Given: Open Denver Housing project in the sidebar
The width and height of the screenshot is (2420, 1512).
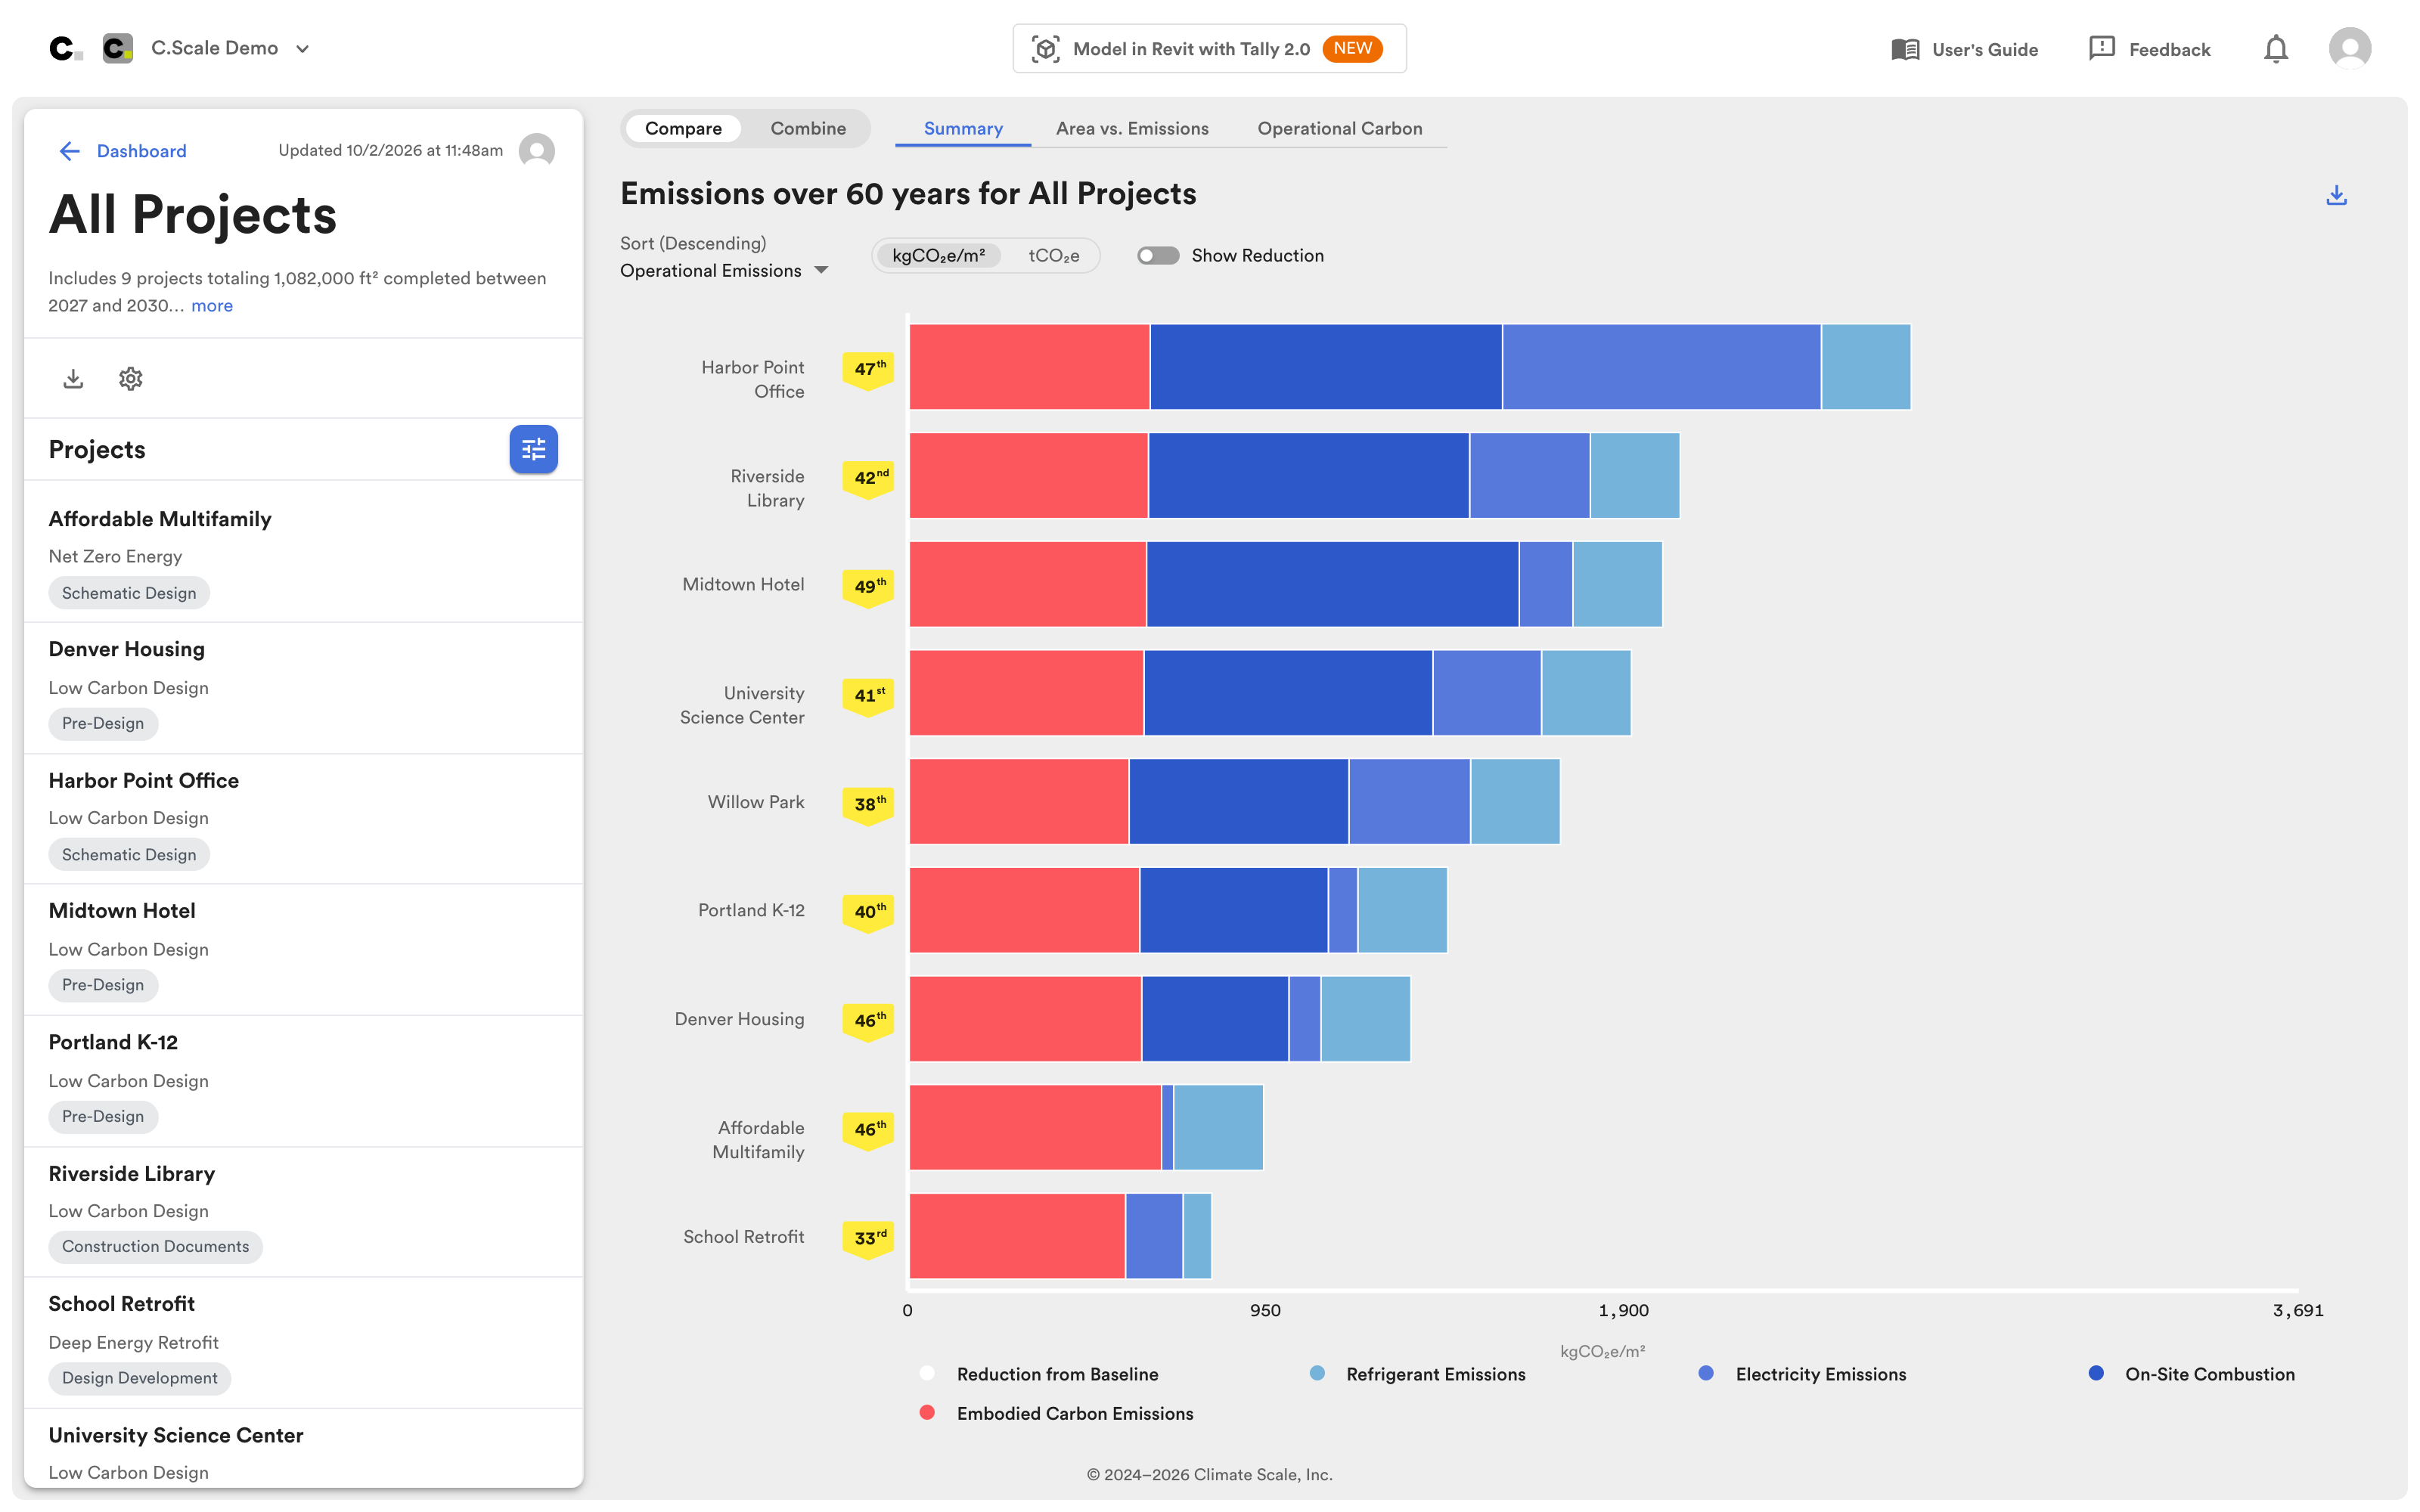Looking at the screenshot, I should coord(303,688).
